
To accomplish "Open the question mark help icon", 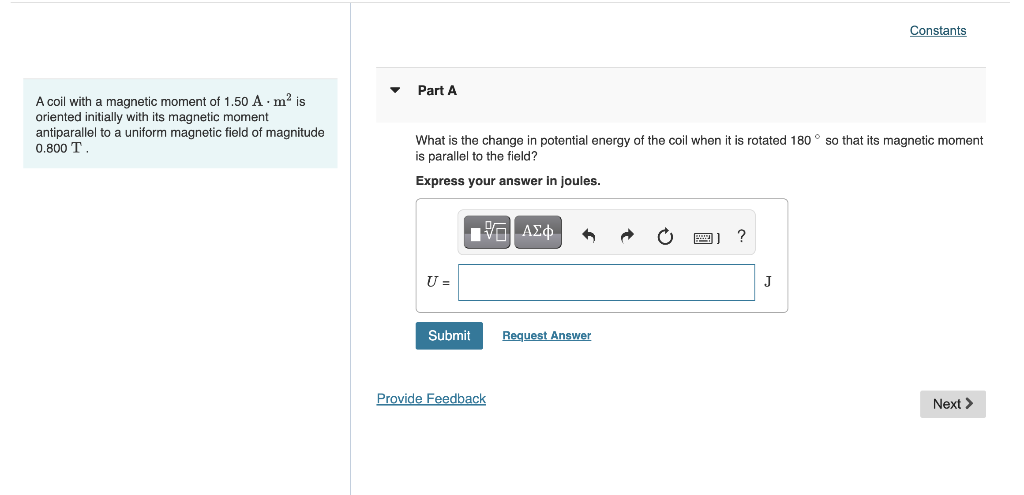I will coord(741,236).
